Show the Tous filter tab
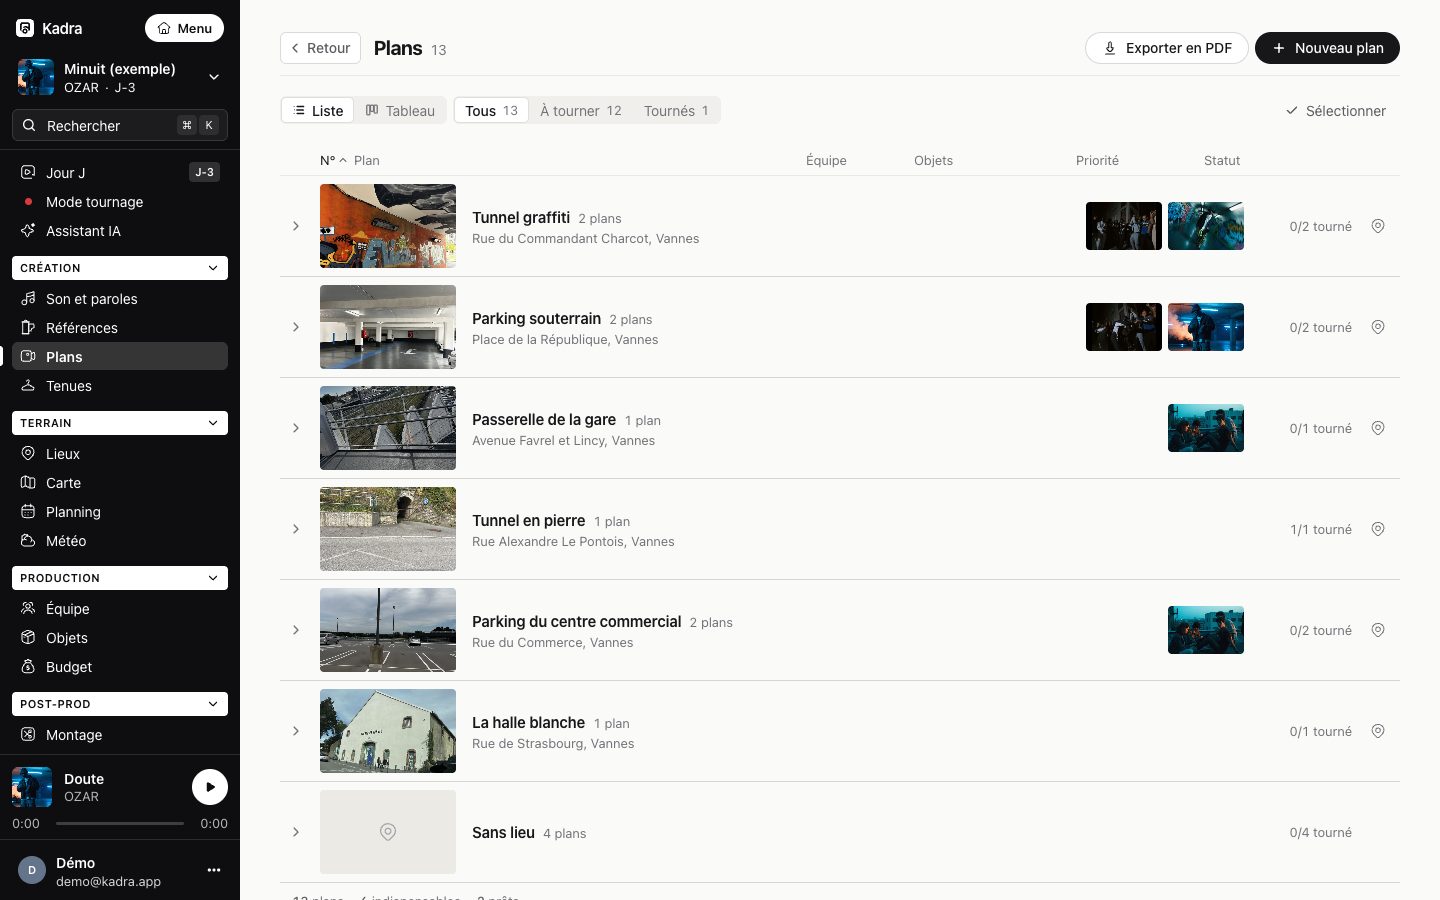This screenshot has width=1440, height=900. [491, 110]
